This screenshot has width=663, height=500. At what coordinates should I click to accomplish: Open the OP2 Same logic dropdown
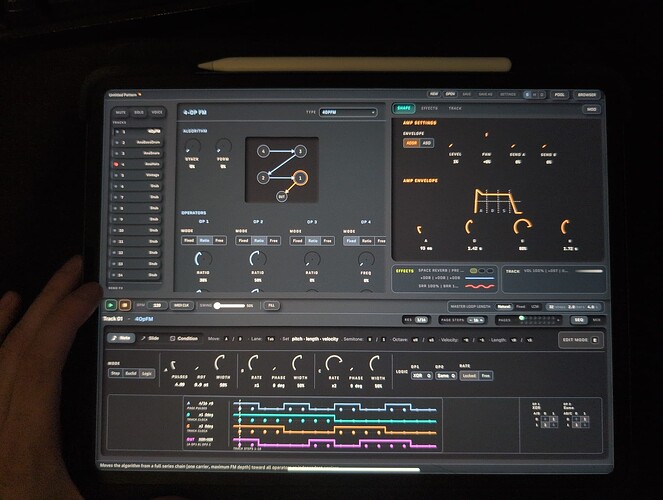[446, 376]
